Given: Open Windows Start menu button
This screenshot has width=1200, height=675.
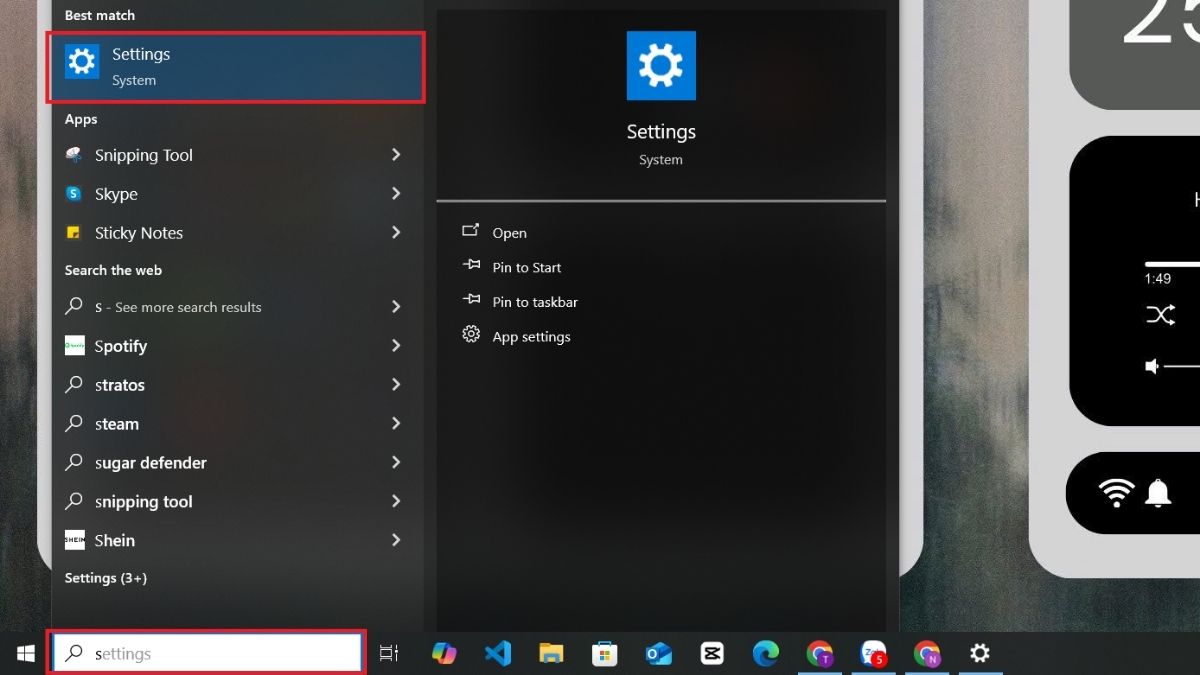Looking at the screenshot, I should tap(25, 654).
